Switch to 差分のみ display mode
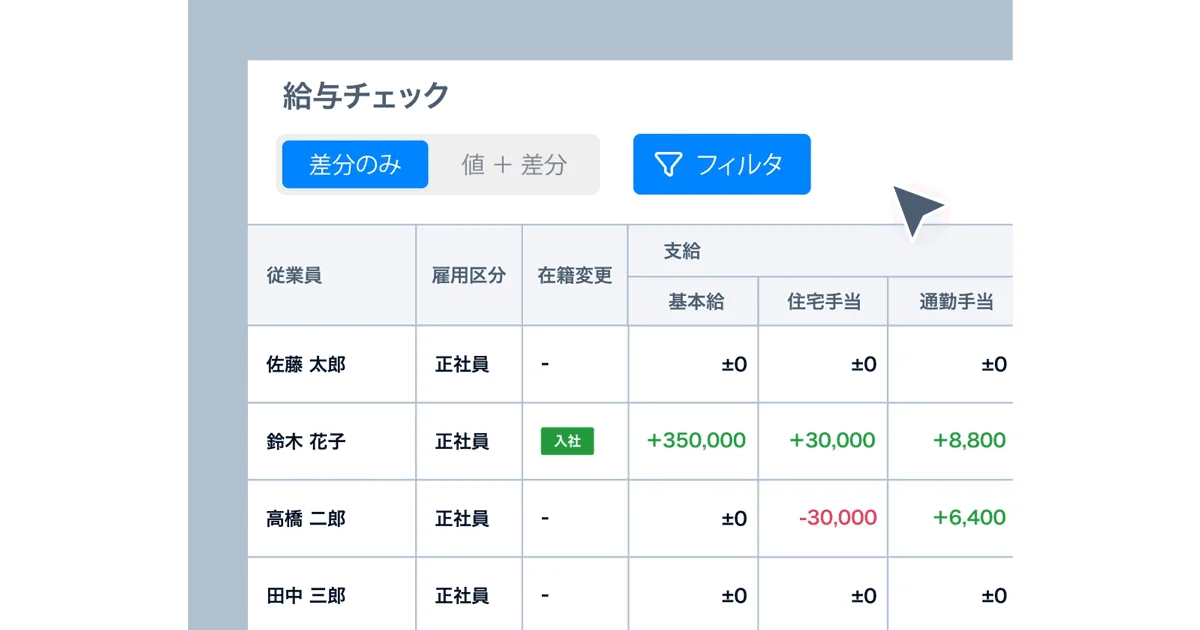This screenshot has height=630, width=1200. pos(354,164)
